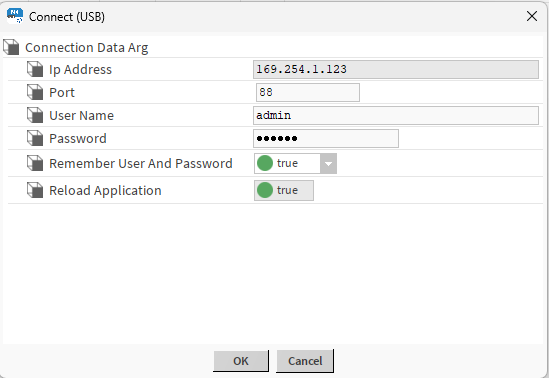This screenshot has width=549, height=378.
Task: Click the cube icon beside Connection Data Arg
Action: [11, 47]
